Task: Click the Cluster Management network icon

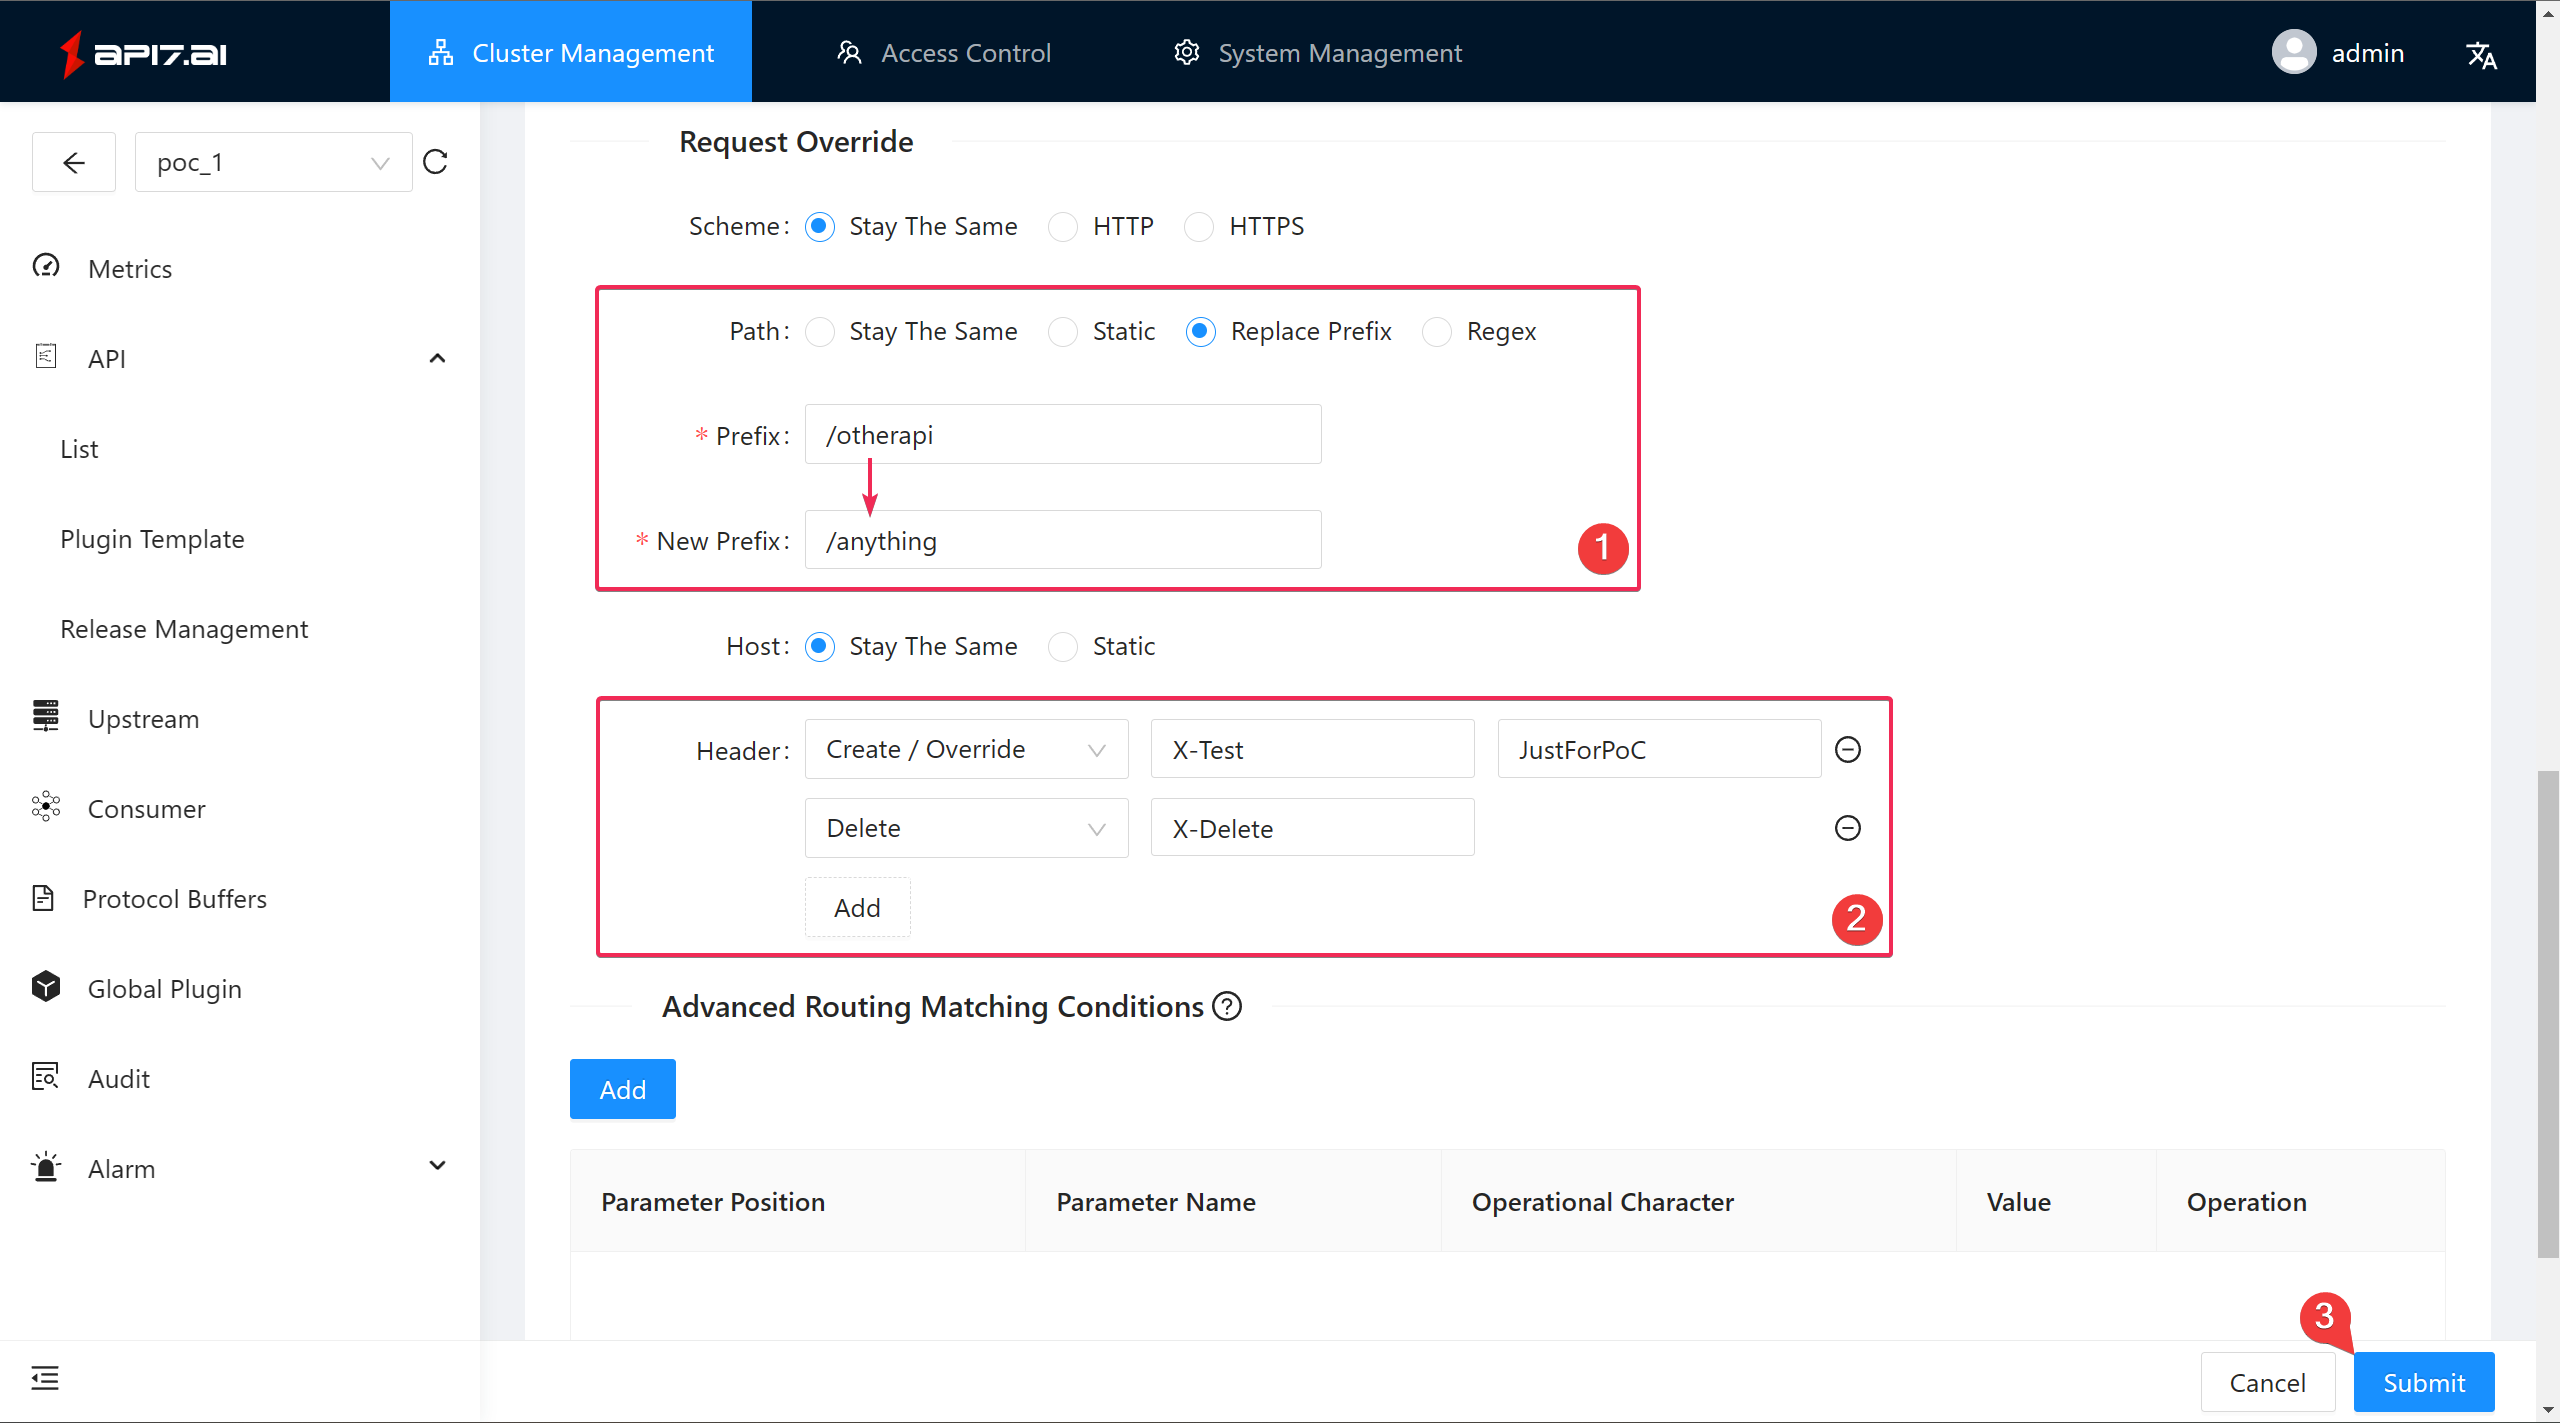Action: pos(441,52)
